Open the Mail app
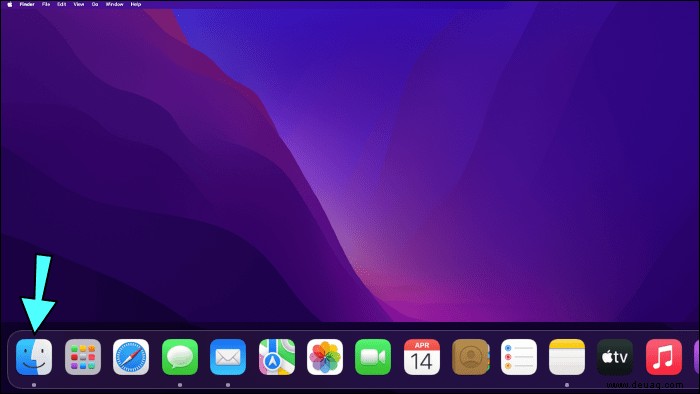 (228, 357)
